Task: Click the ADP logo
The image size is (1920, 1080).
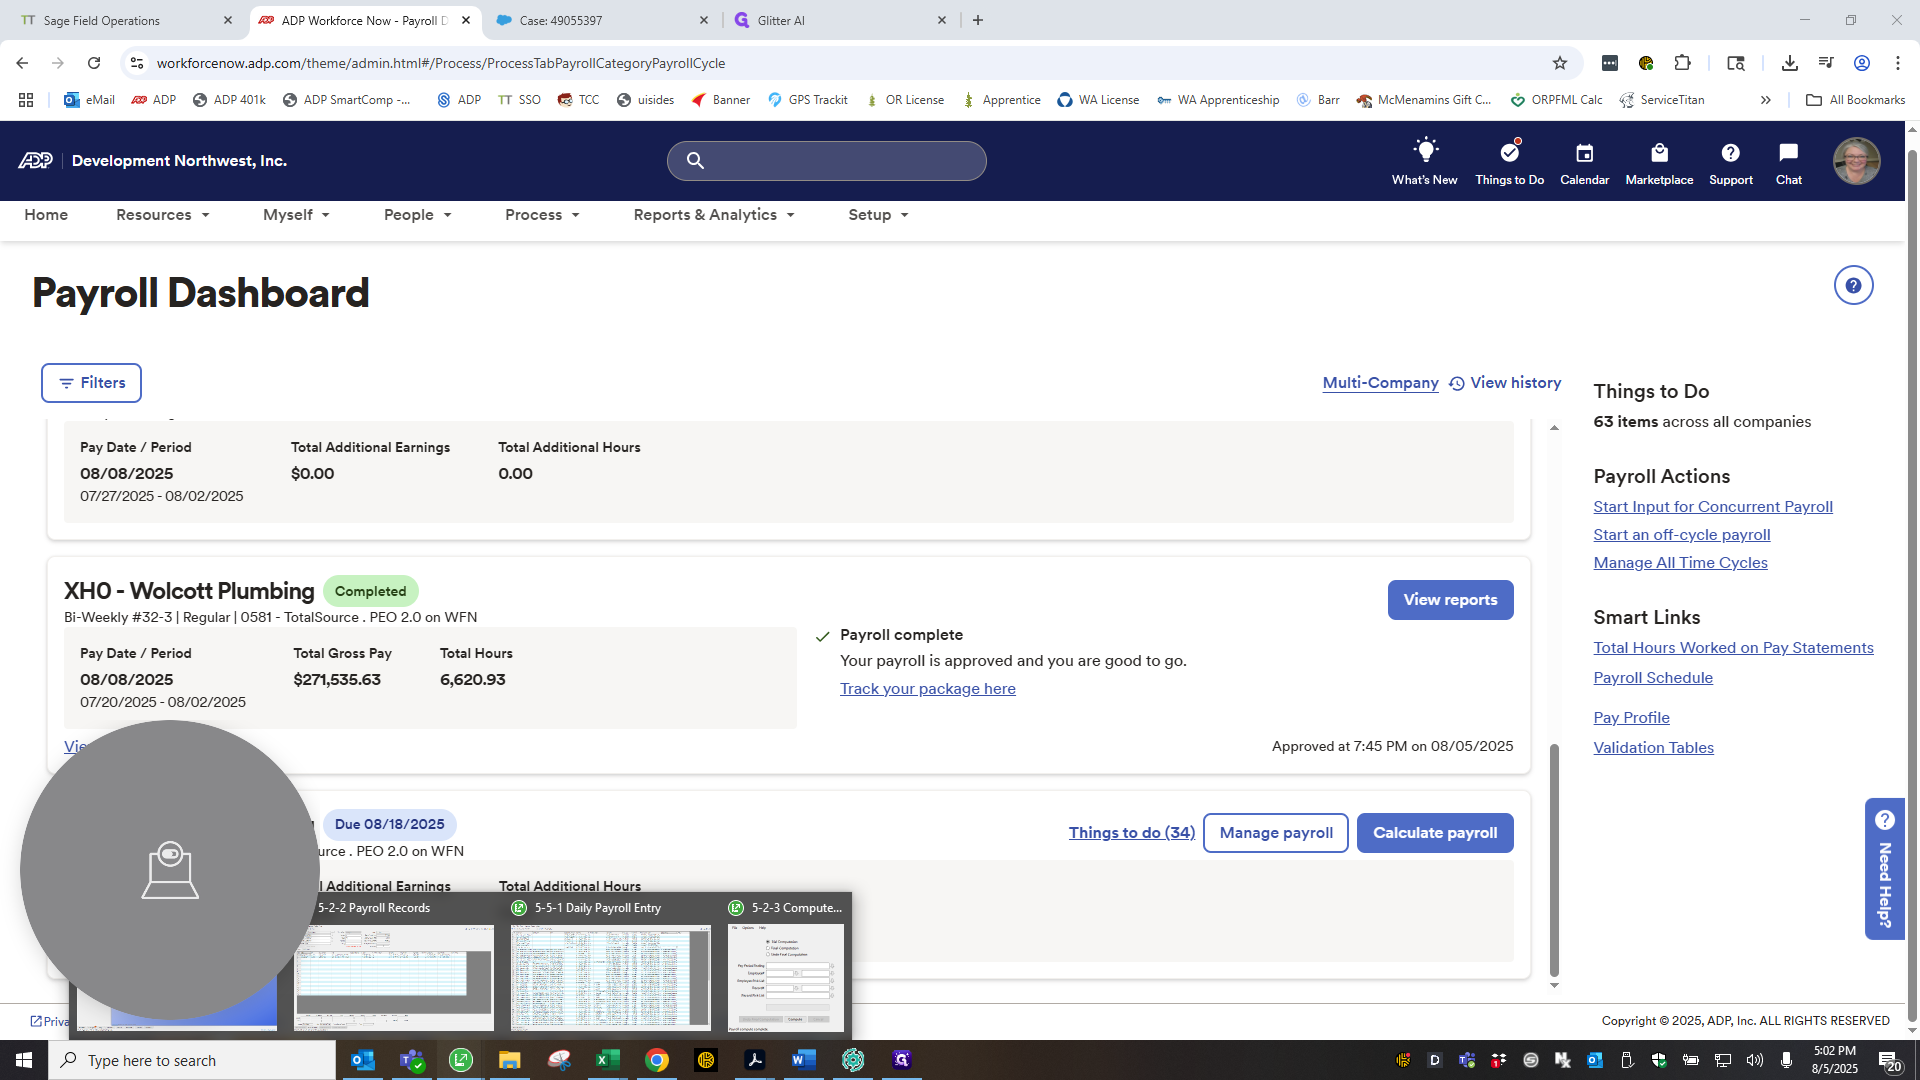Action: pyautogui.click(x=35, y=161)
